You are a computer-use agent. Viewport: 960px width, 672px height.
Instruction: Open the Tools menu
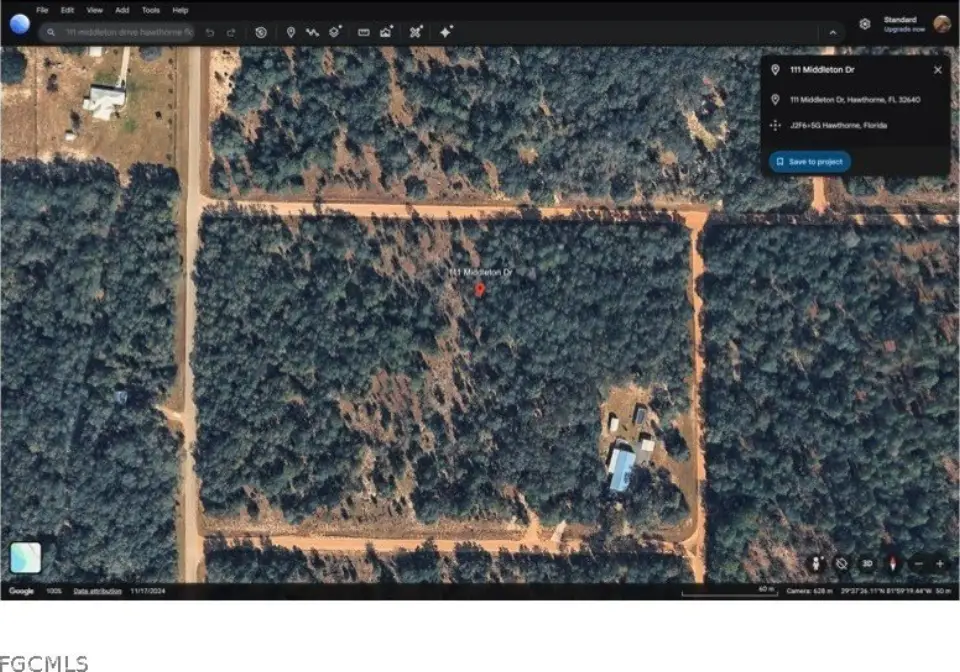pos(150,10)
